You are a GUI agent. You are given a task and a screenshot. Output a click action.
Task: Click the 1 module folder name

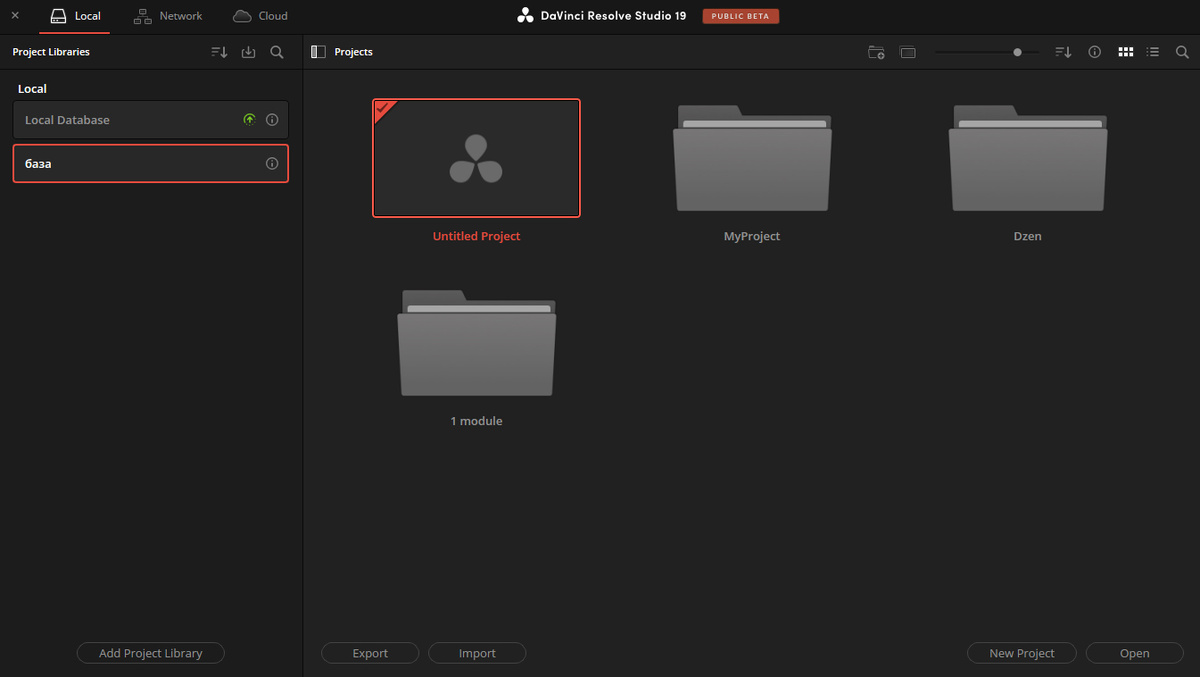476,421
